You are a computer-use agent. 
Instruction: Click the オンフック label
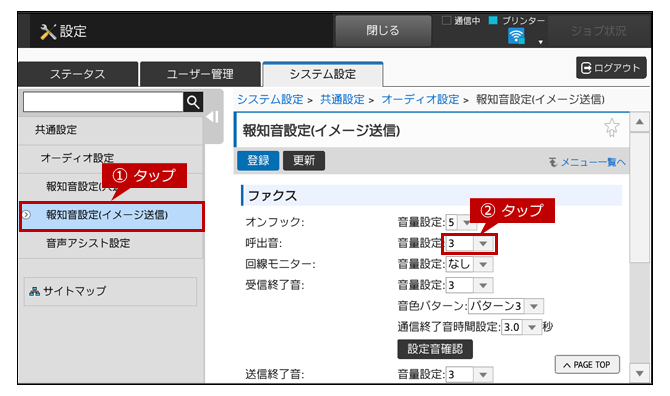[275, 223]
